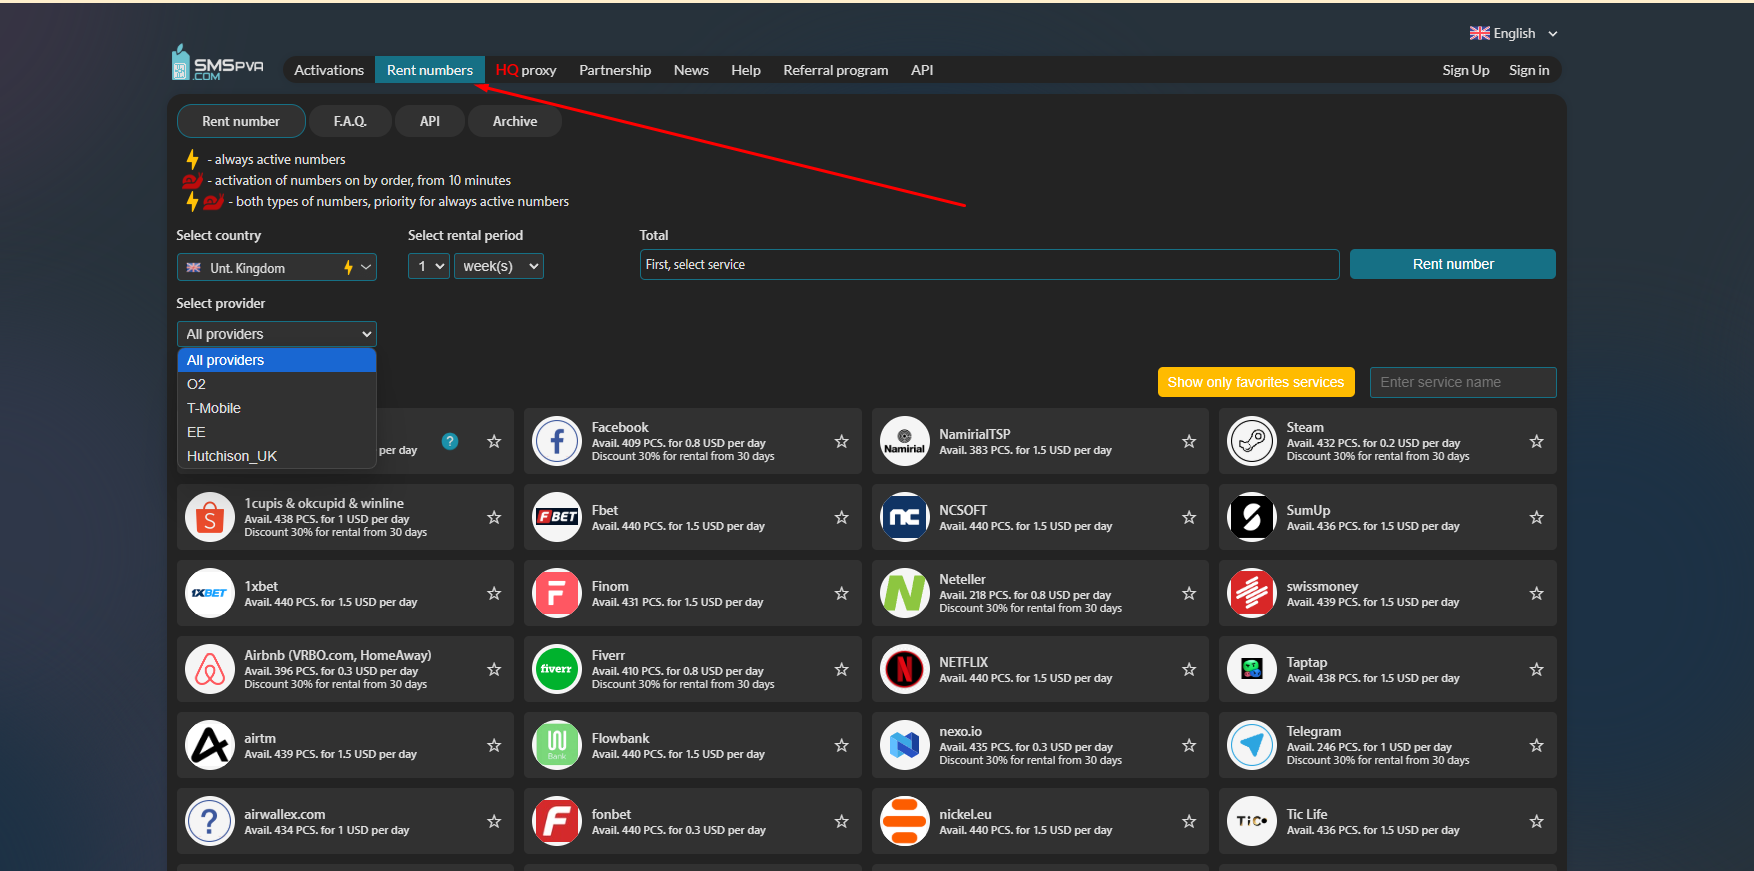Click the Airbnb service icon
This screenshot has height=871, width=1754.
point(210,669)
